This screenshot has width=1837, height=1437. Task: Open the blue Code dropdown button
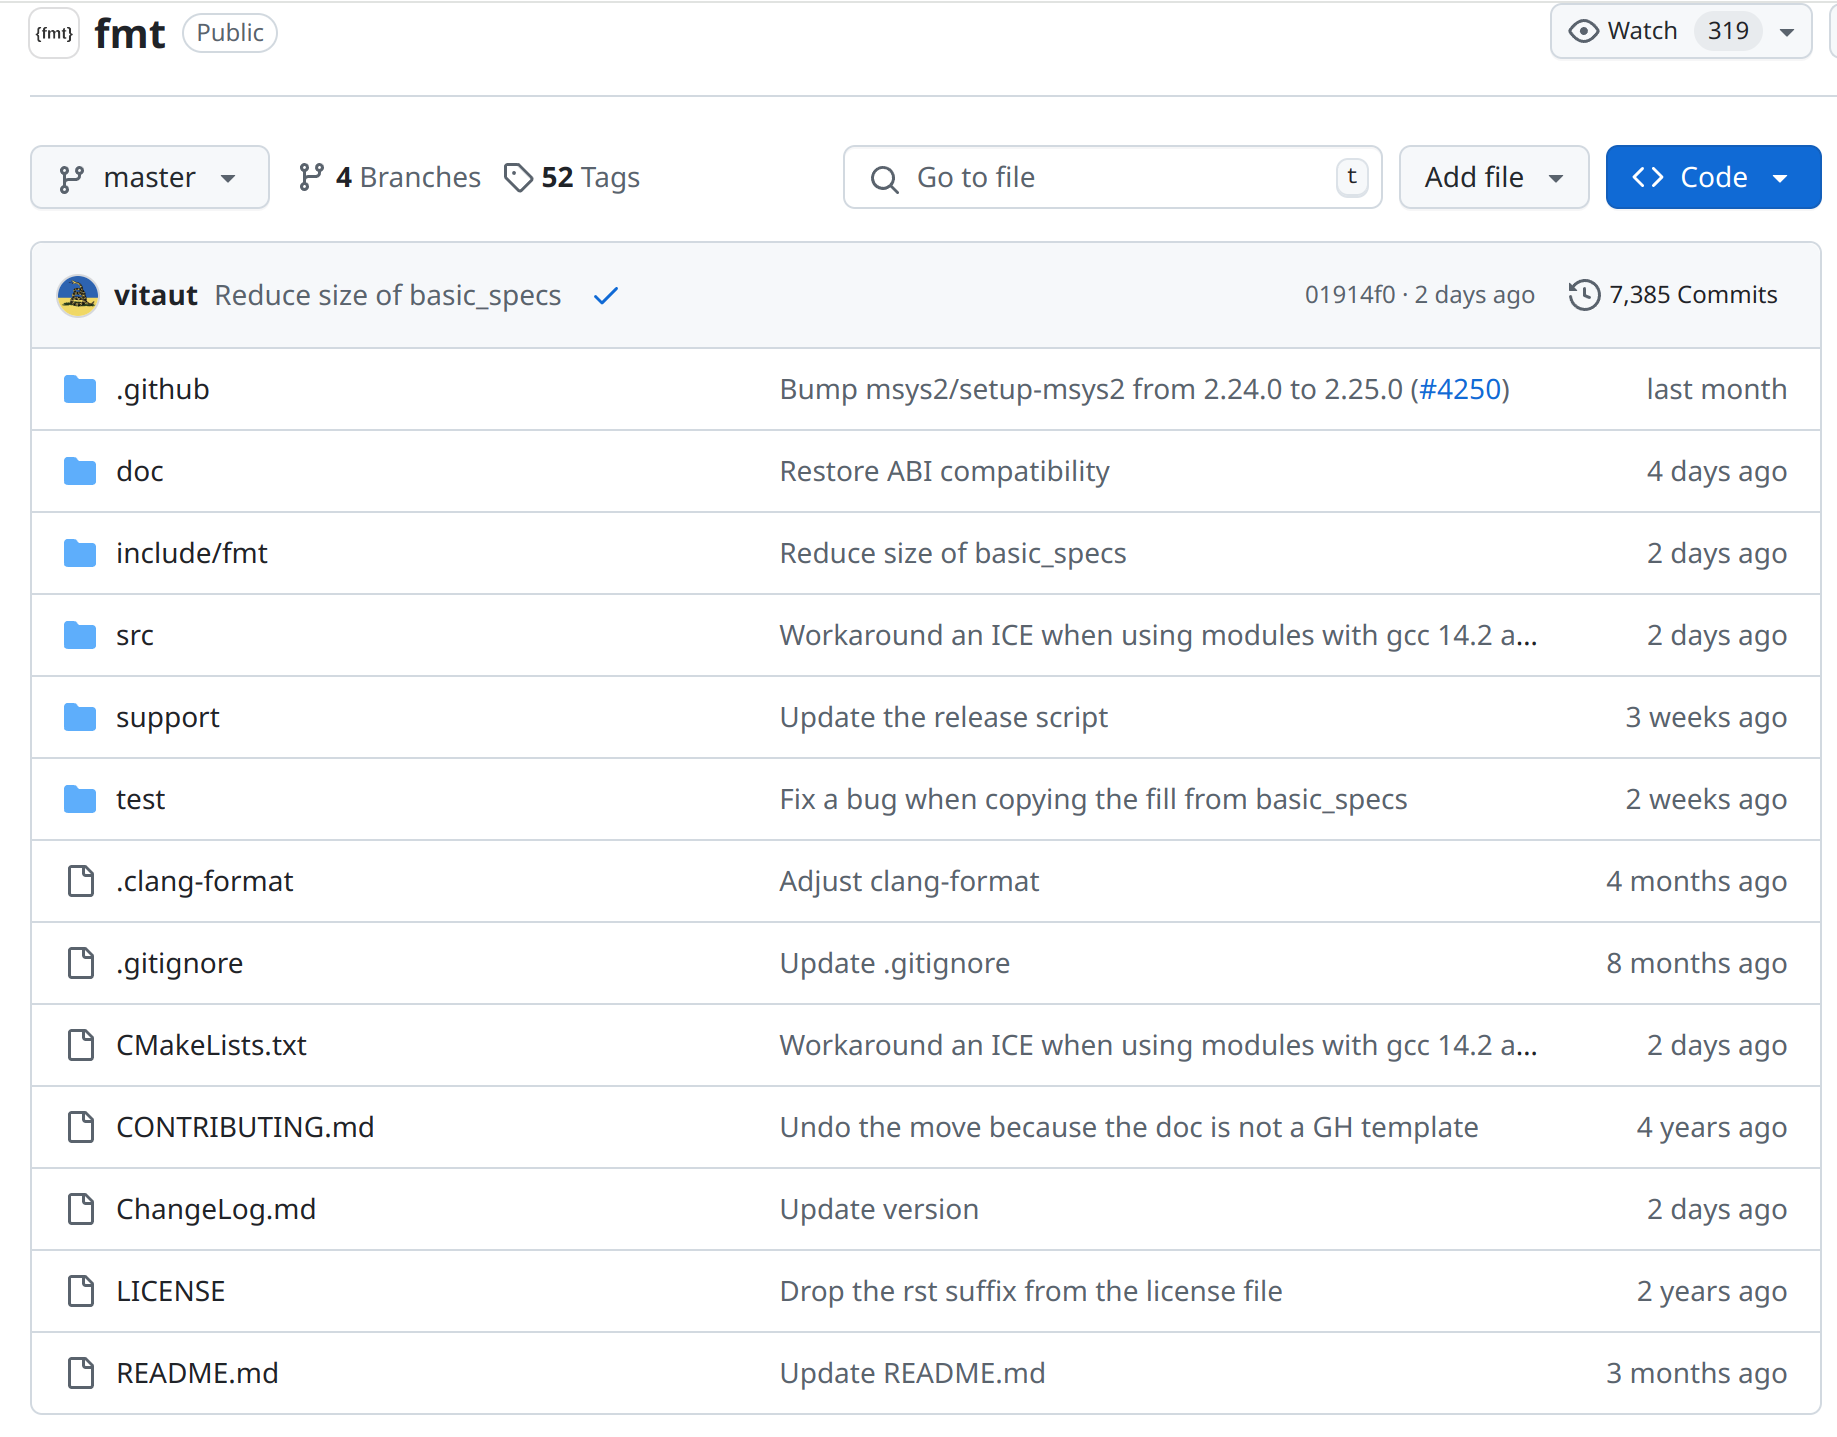[x=1713, y=178]
